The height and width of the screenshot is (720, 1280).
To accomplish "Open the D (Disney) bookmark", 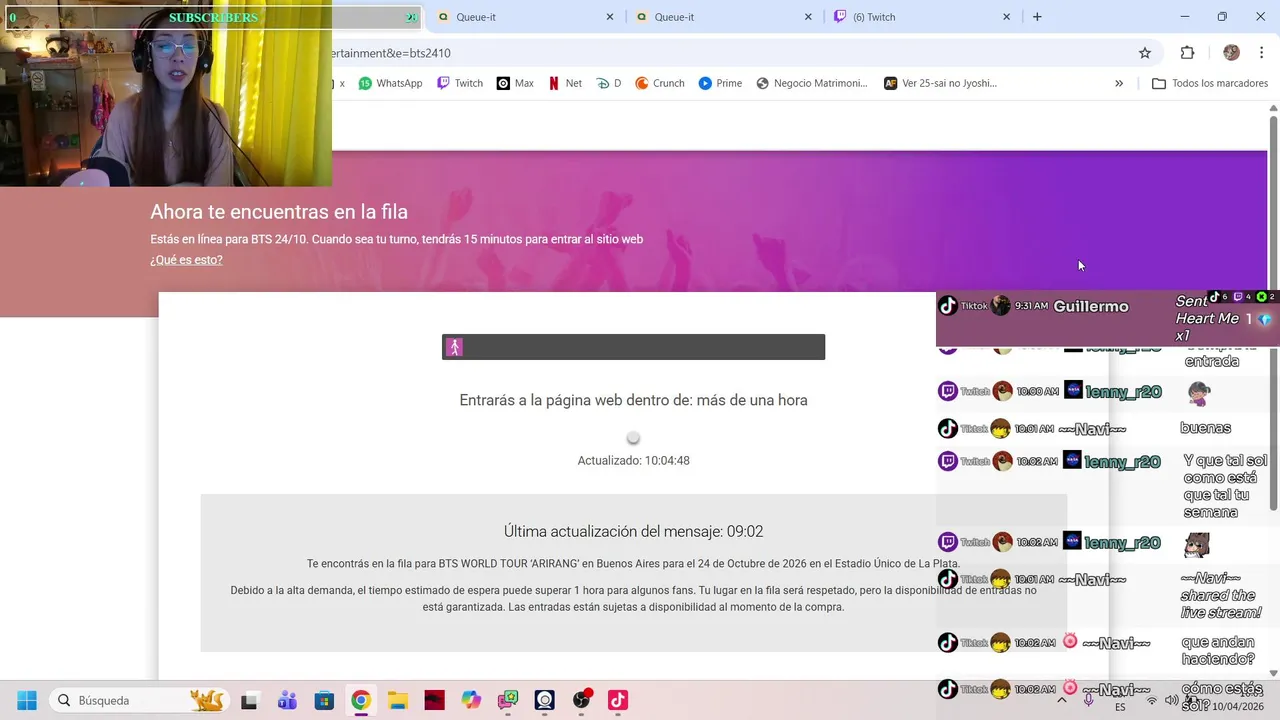I will (609, 83).
